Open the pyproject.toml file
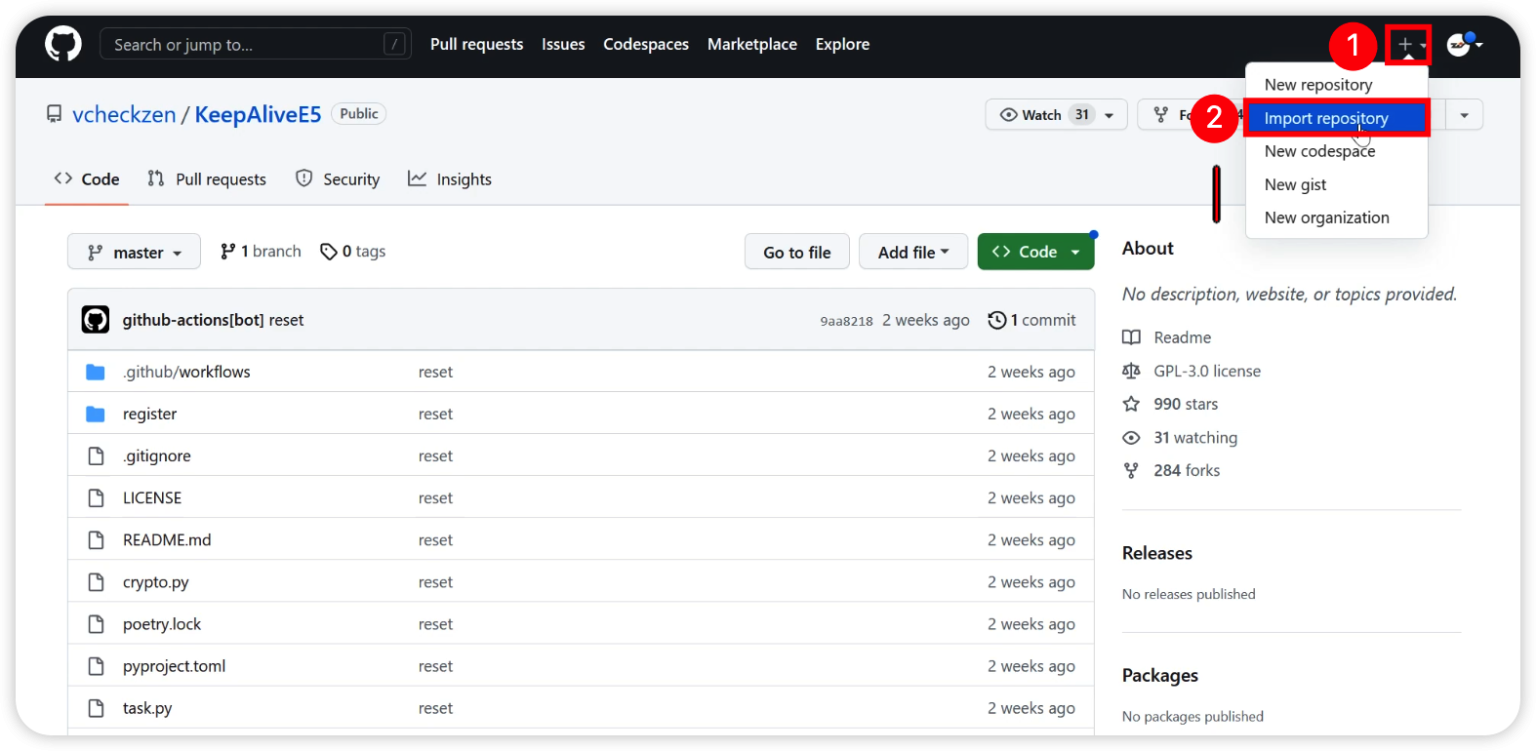The image size is (1536, 751). (x=174, y=666)
